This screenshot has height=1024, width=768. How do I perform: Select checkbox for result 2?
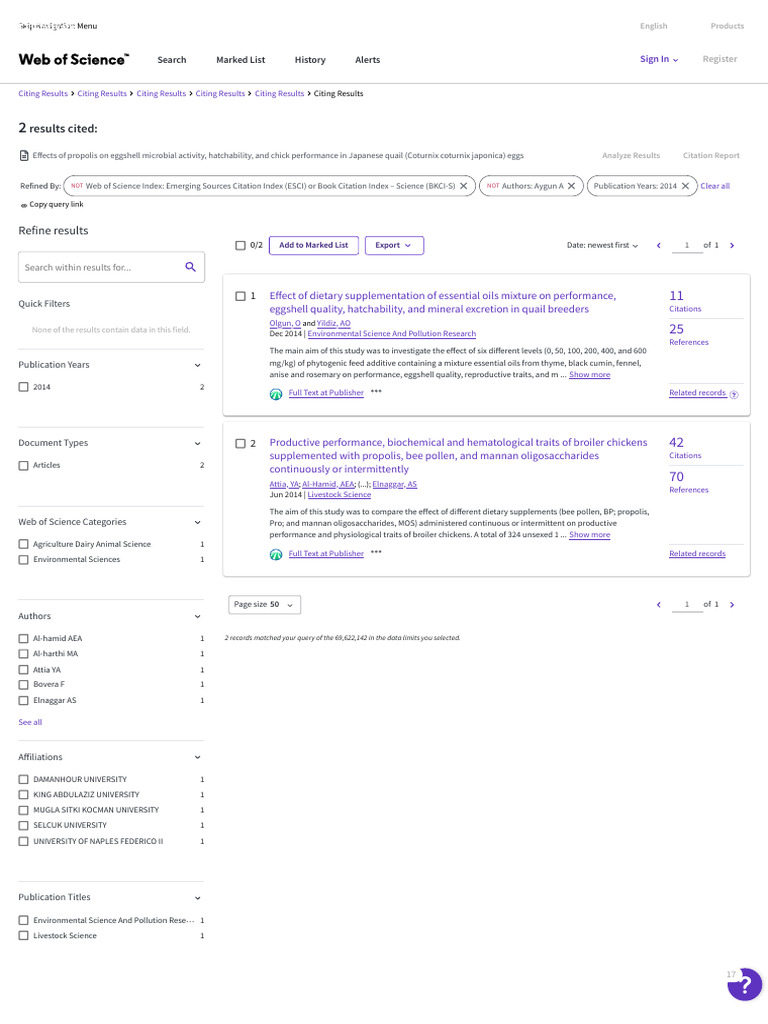[x=240, y=443]
